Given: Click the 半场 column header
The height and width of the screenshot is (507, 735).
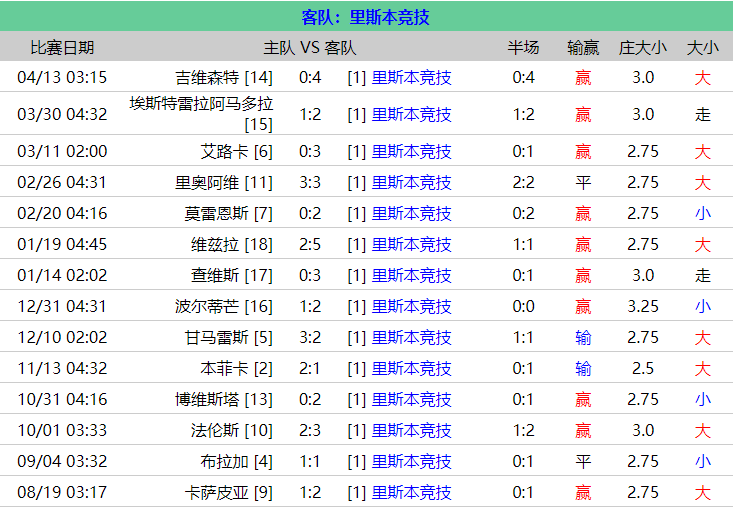Looking at the screenshot, I should click(x=523, y=47).
